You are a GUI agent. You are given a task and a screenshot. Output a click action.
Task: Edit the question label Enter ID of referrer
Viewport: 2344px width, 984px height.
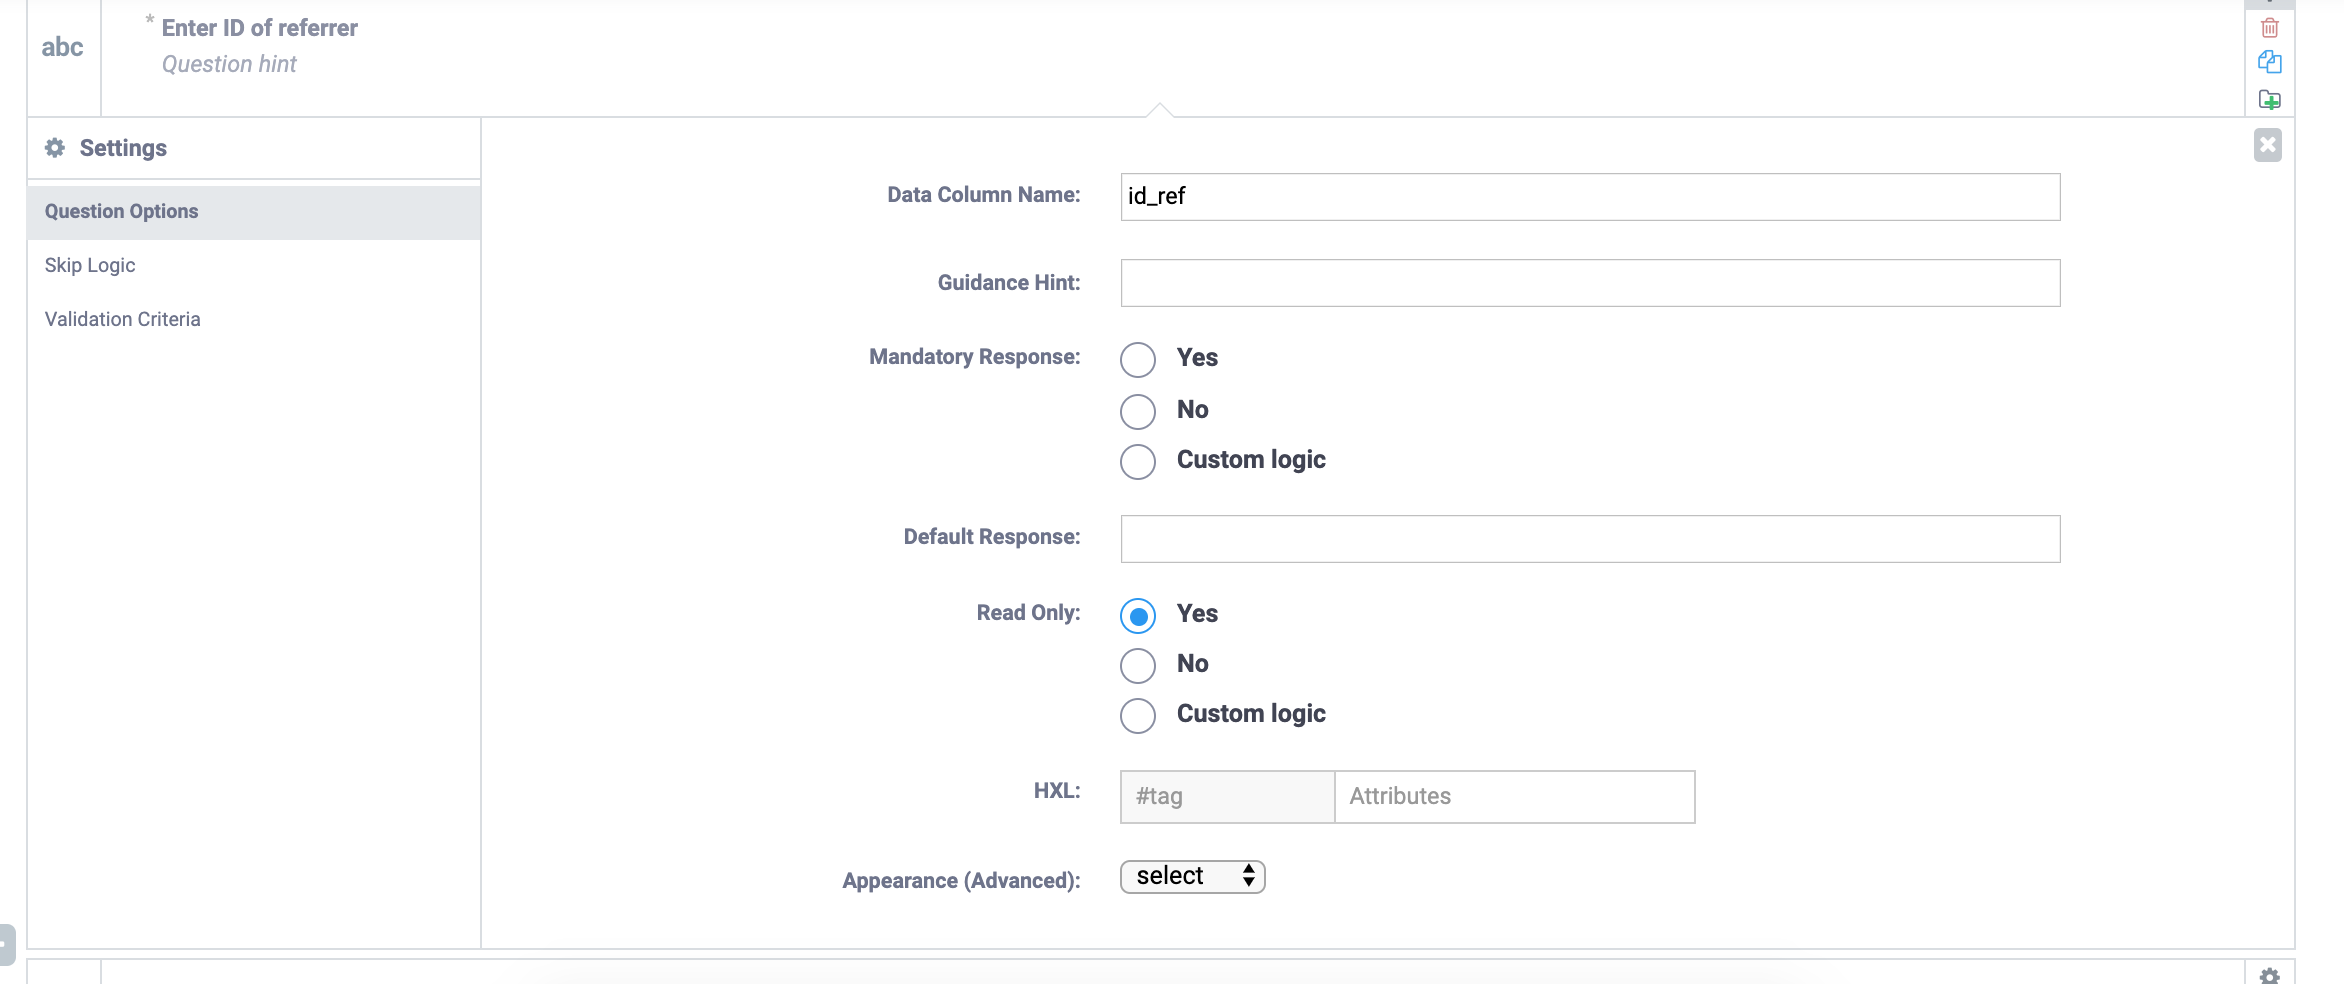259,27
